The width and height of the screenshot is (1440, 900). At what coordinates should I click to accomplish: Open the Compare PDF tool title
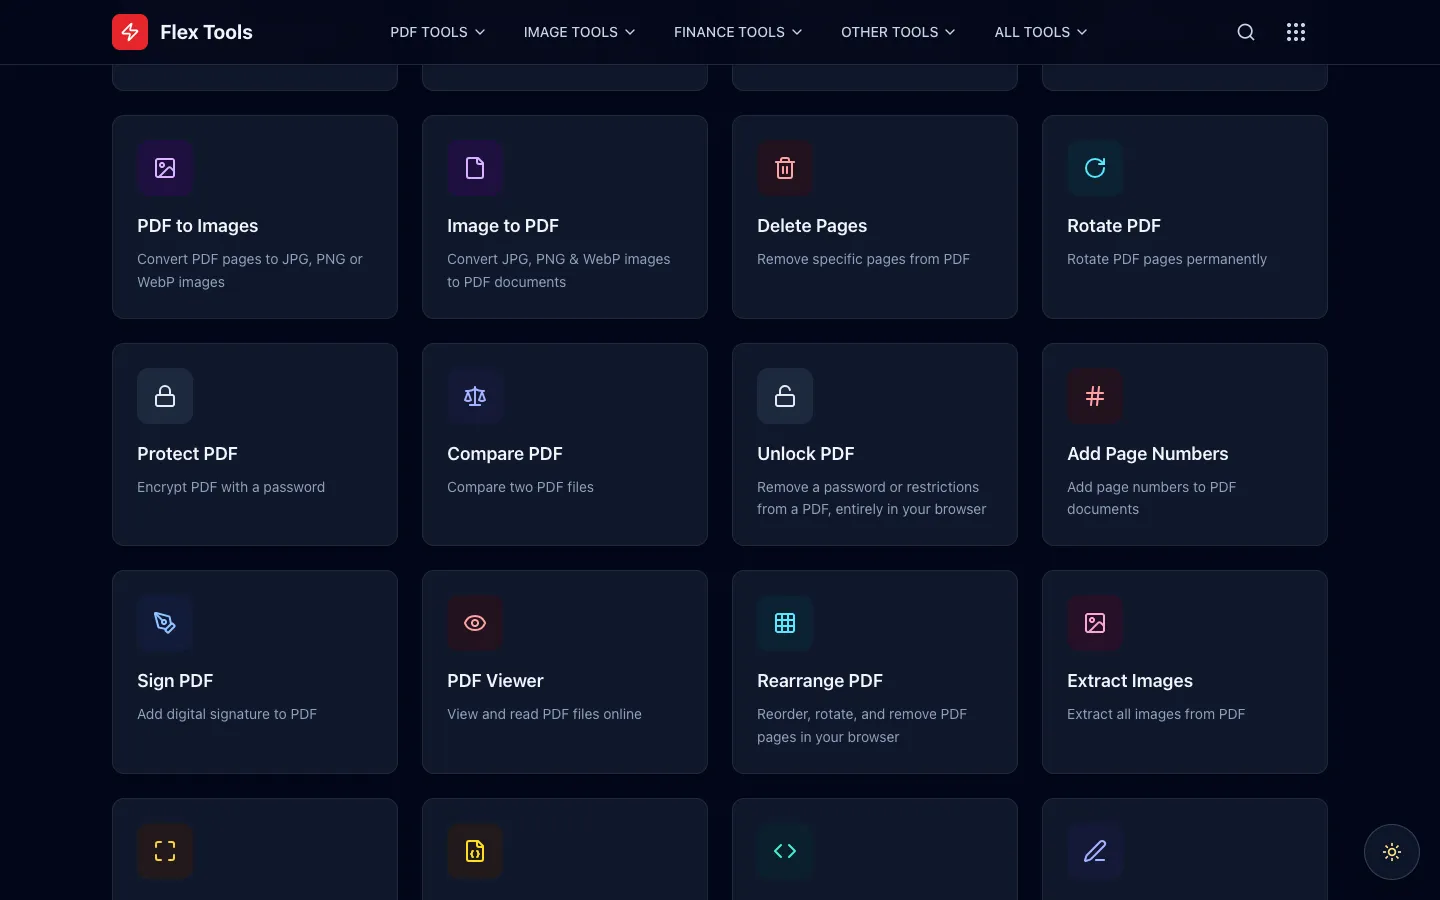pos(505,454)
